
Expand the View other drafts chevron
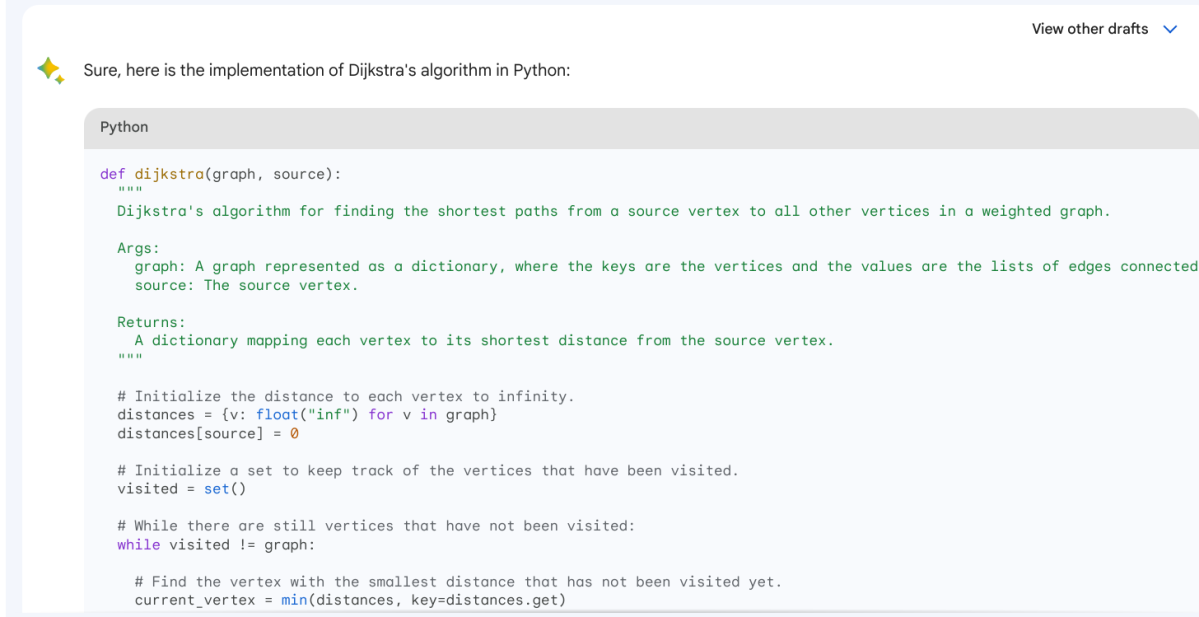[x=1170, y=29]
